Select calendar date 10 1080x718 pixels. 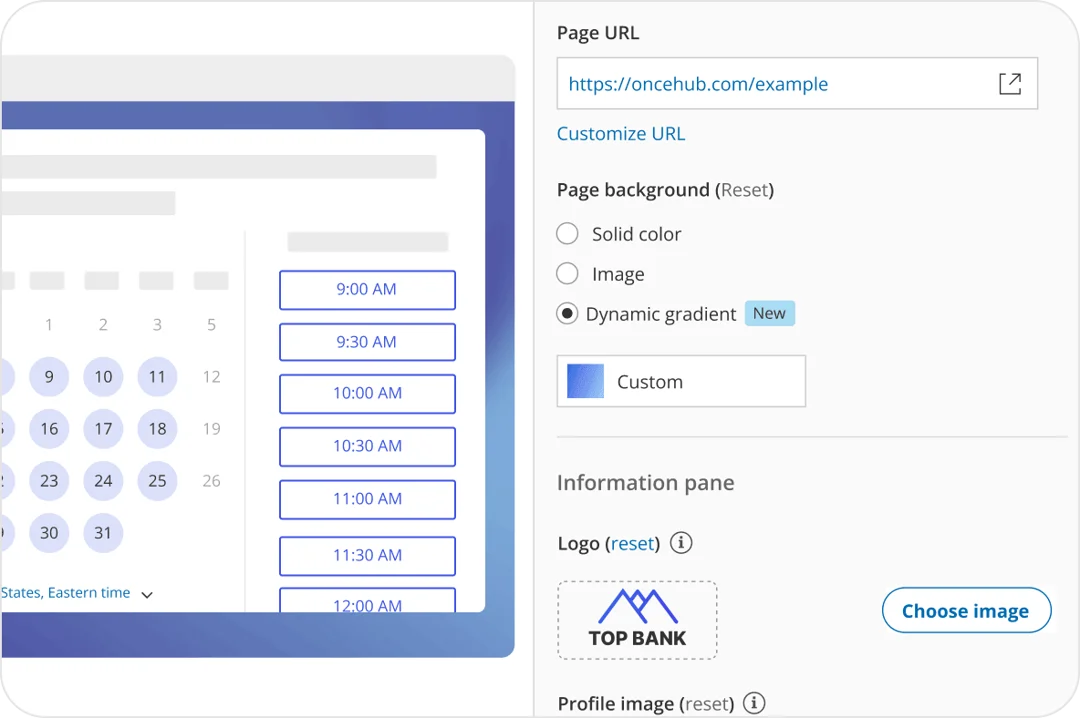click(x=103, y=377)
